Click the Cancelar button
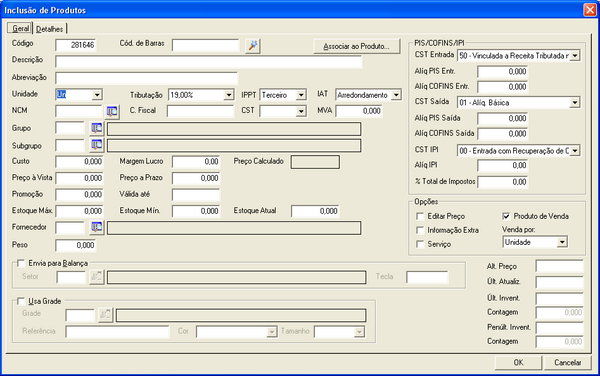600x376 pixels. [567, 362]
